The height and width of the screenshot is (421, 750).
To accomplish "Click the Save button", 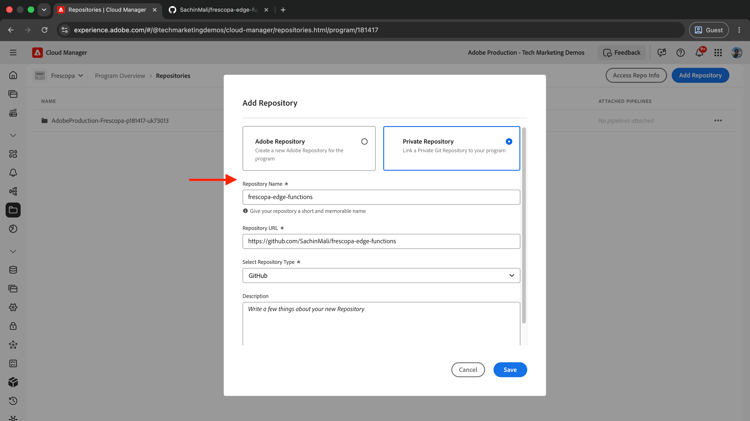I will (510, 370).
